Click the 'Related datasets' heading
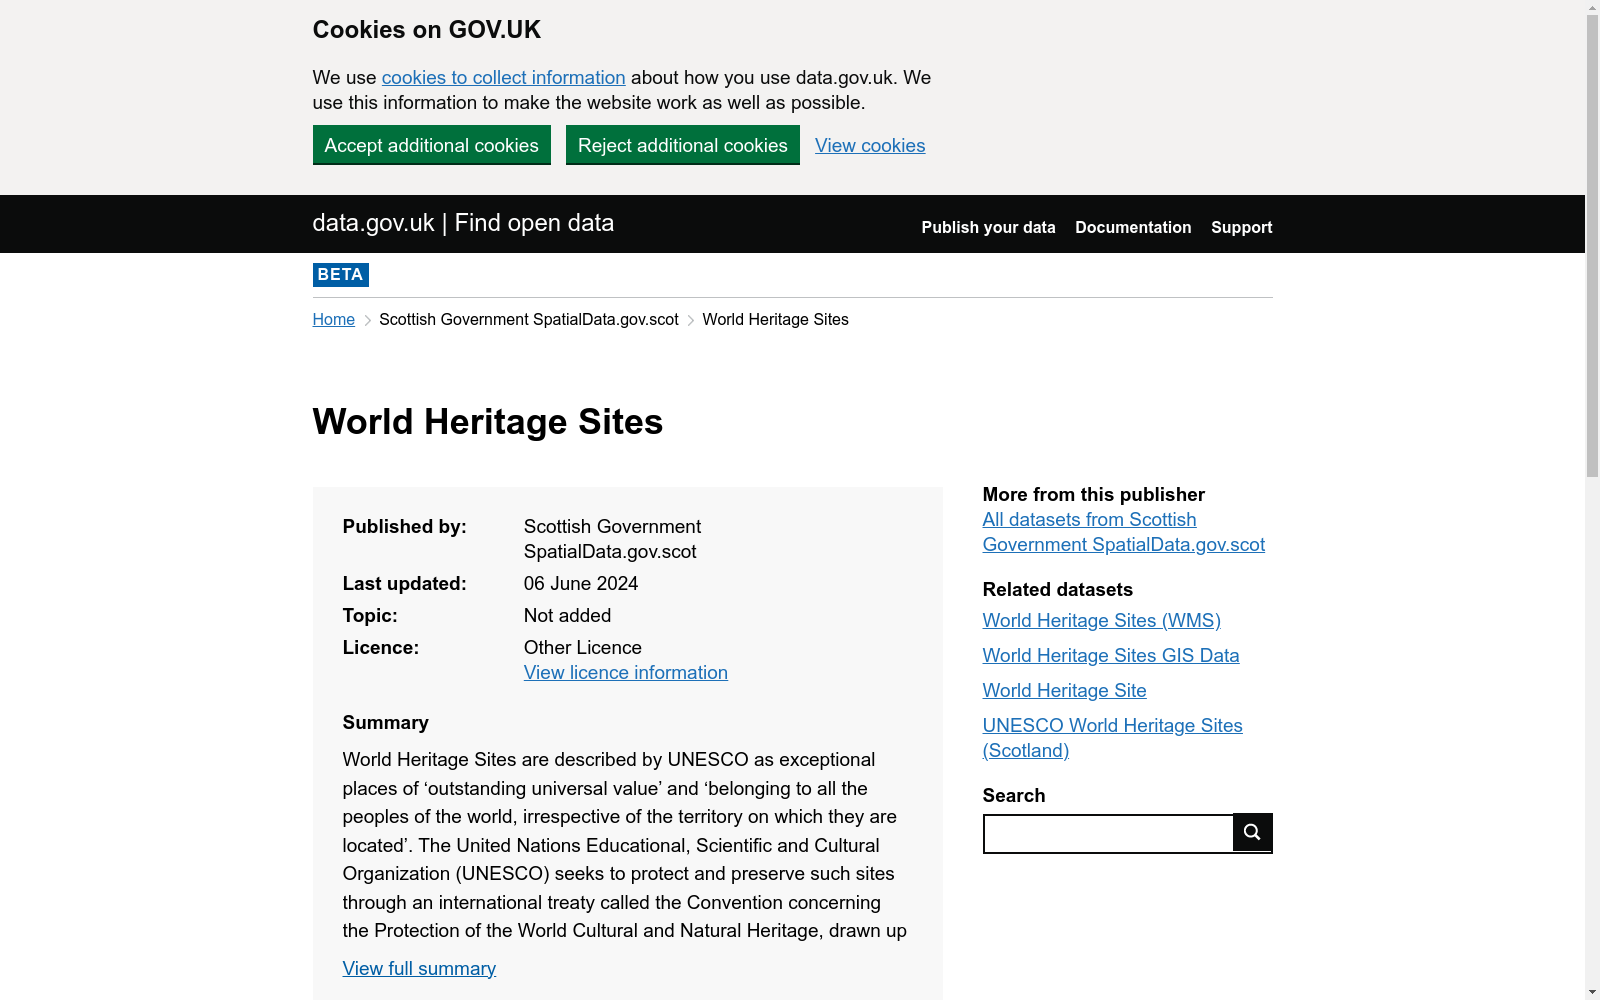Image resolution: width=1600 pixels, height=1000 pixels. point(1058,590)
